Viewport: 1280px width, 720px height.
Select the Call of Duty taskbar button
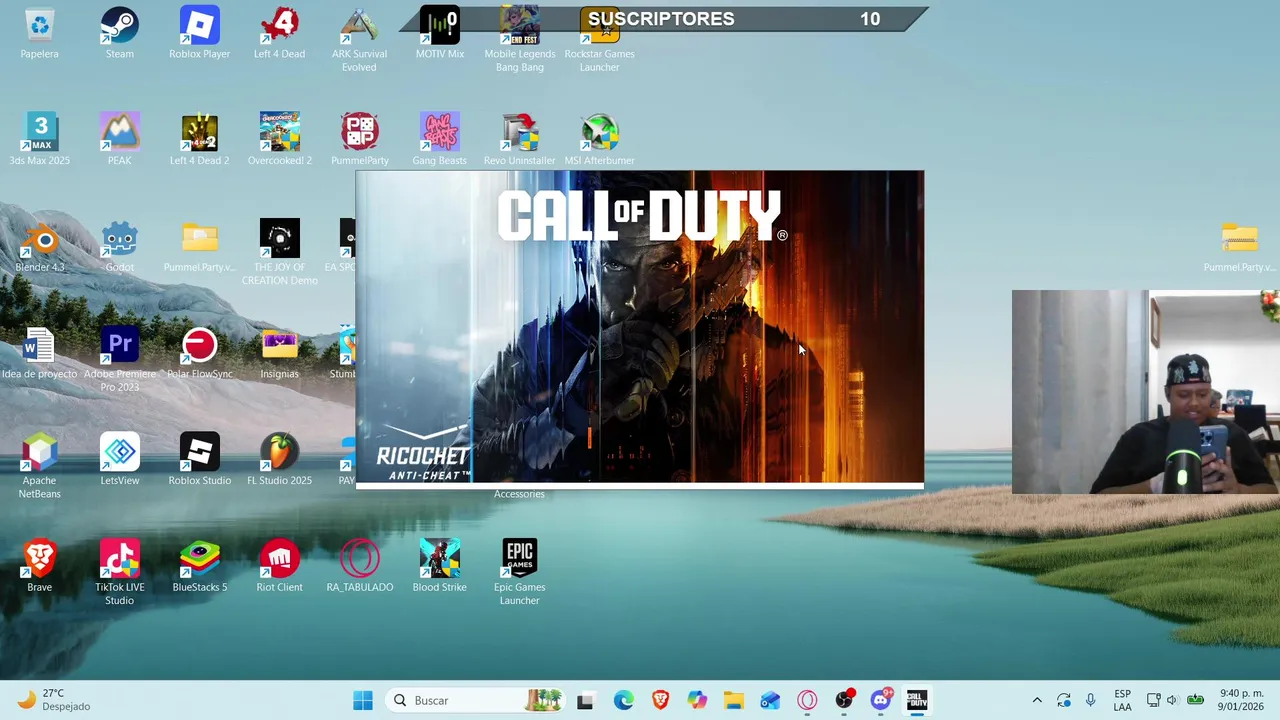click(917, 700)
